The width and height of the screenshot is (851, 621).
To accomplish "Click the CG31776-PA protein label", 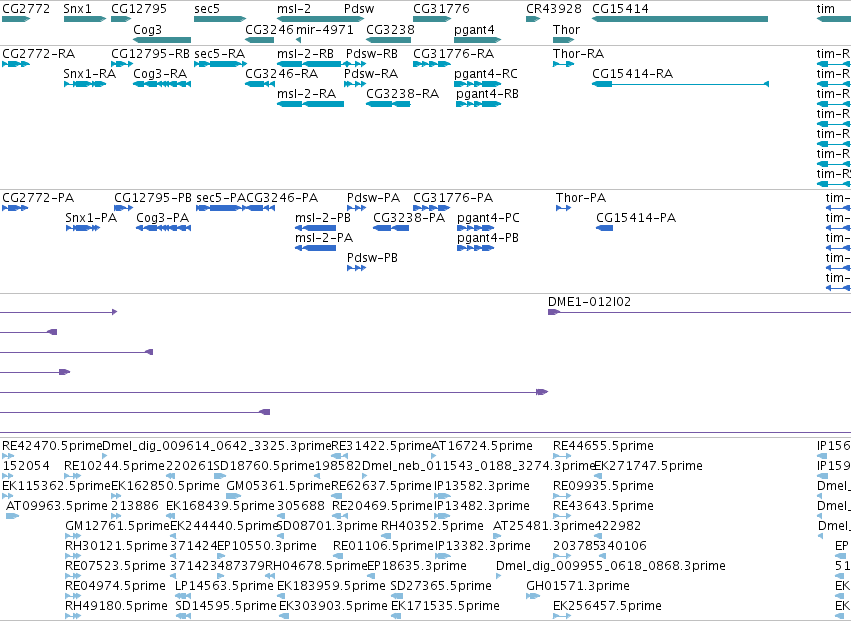I will pyautogui.click(x=453, y=198).
